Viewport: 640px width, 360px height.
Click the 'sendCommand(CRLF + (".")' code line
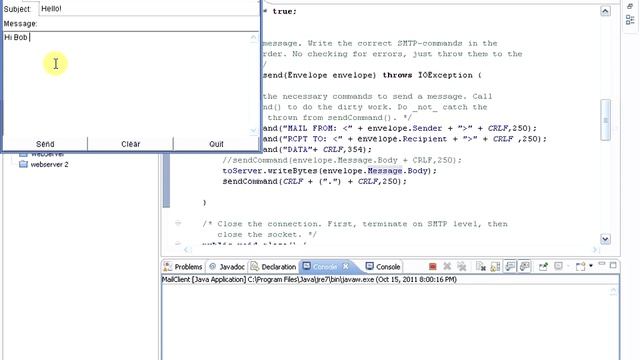(x=314, y=181)
